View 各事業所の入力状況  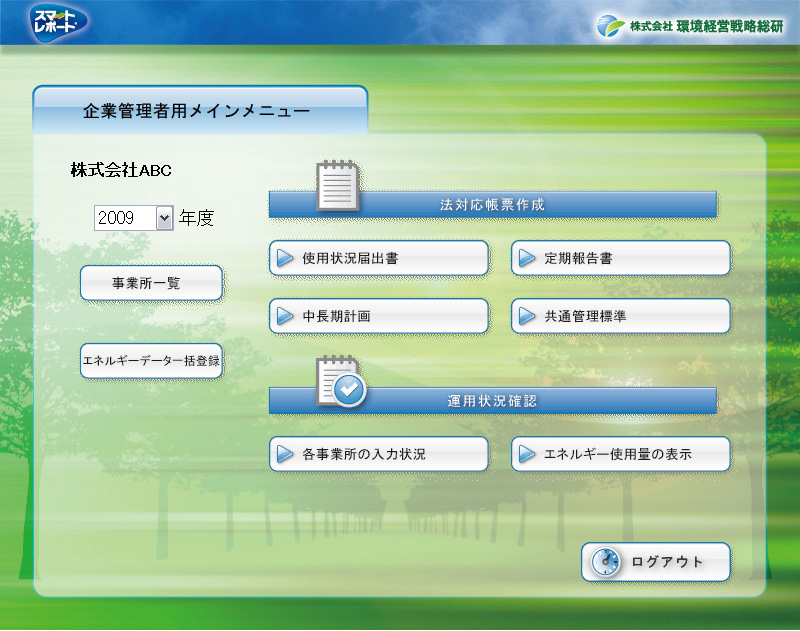[x=379, y=454]
